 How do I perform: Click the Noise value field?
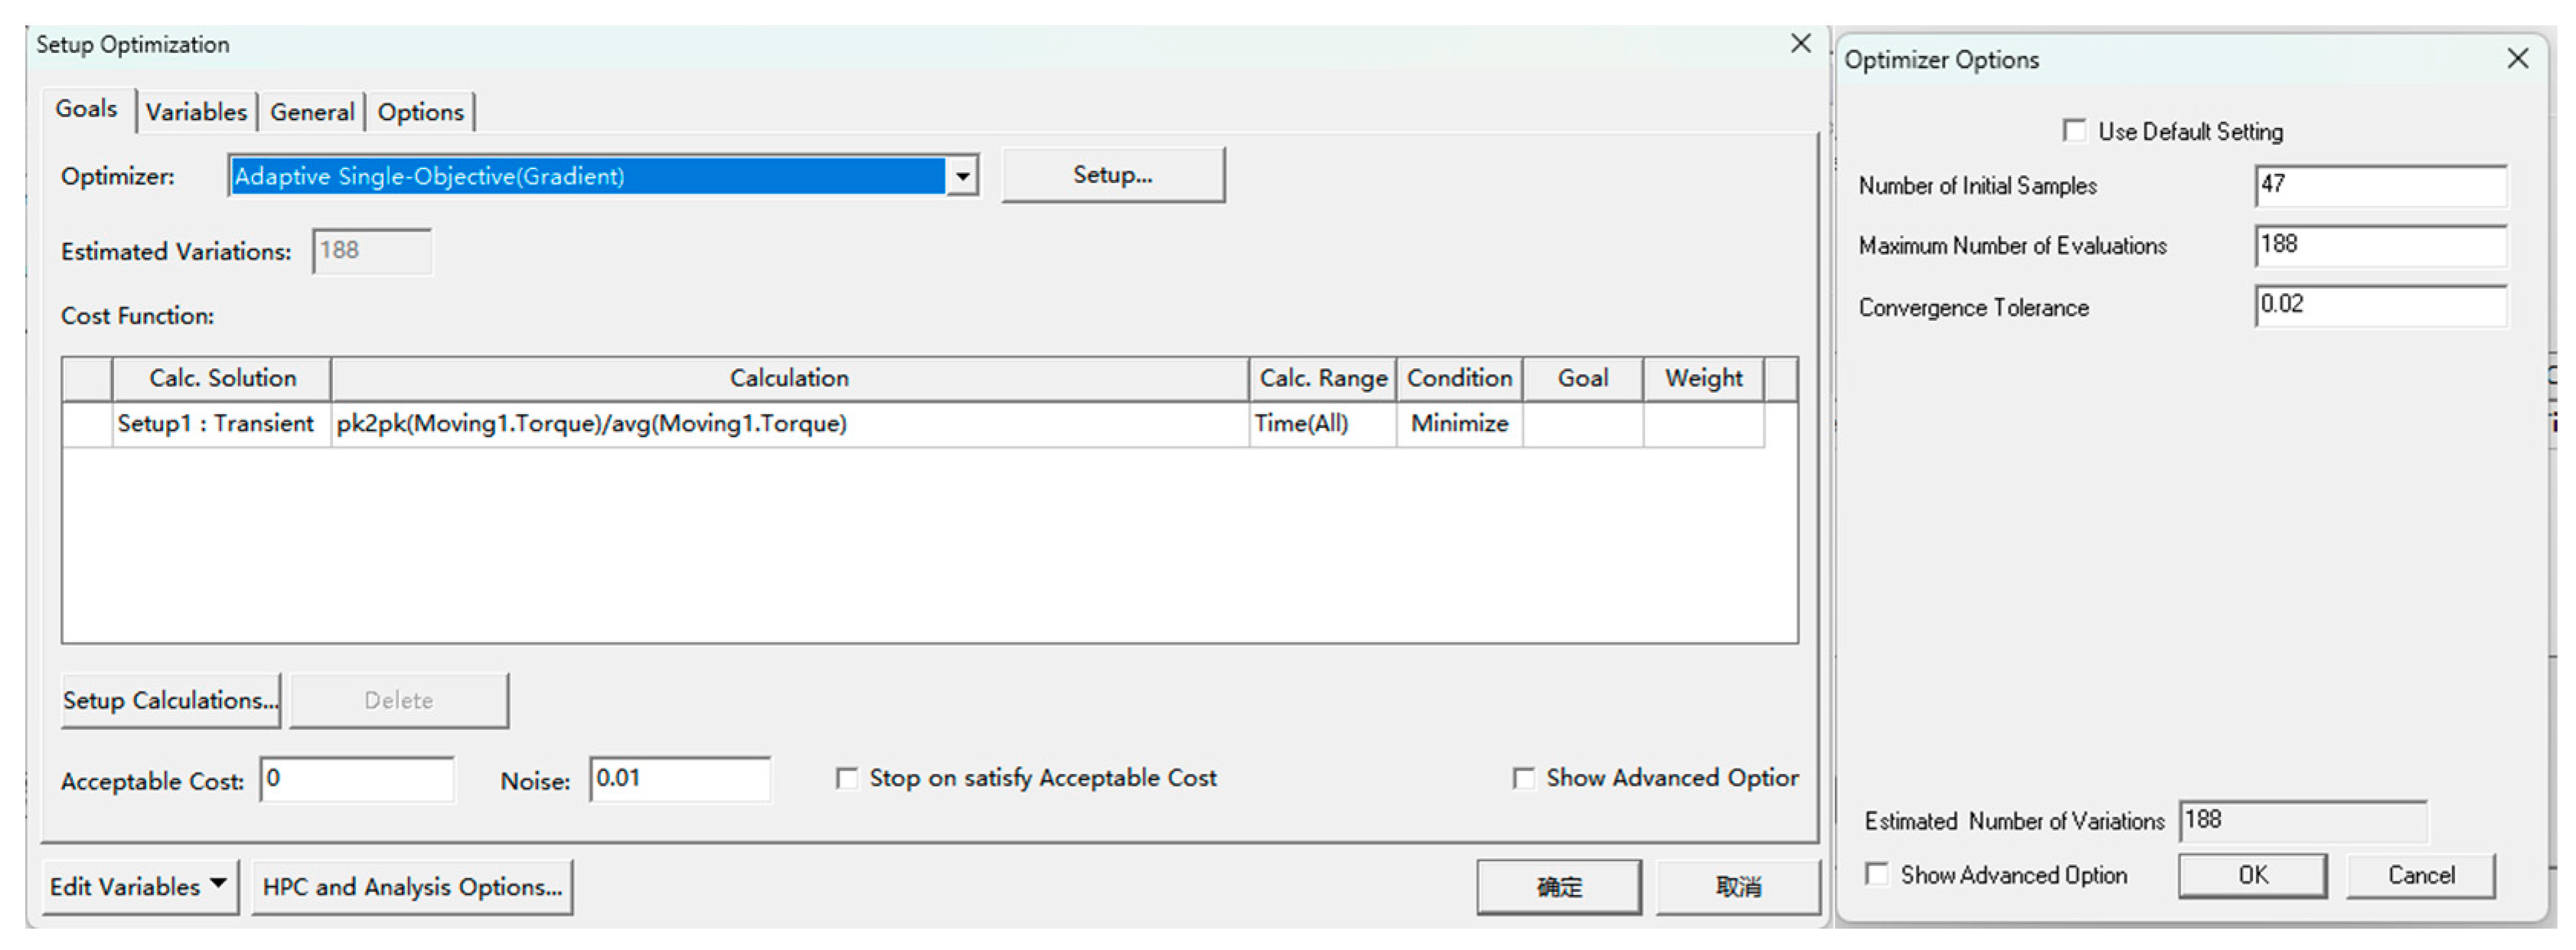679,779
